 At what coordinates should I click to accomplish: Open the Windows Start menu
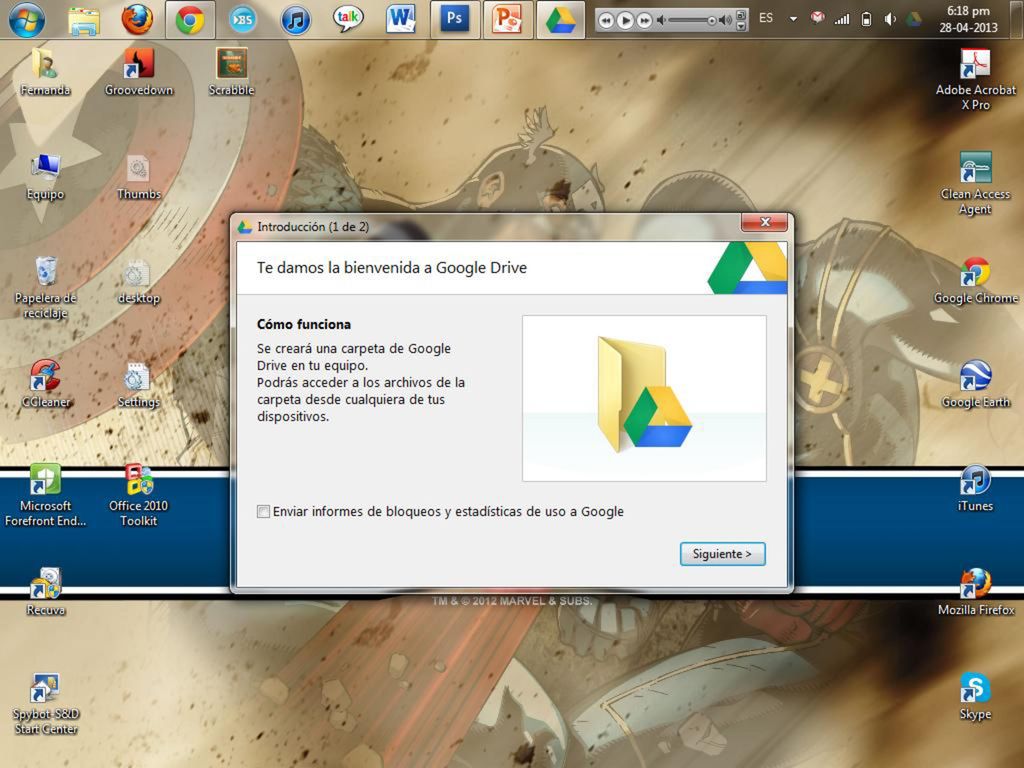(27, 20)
